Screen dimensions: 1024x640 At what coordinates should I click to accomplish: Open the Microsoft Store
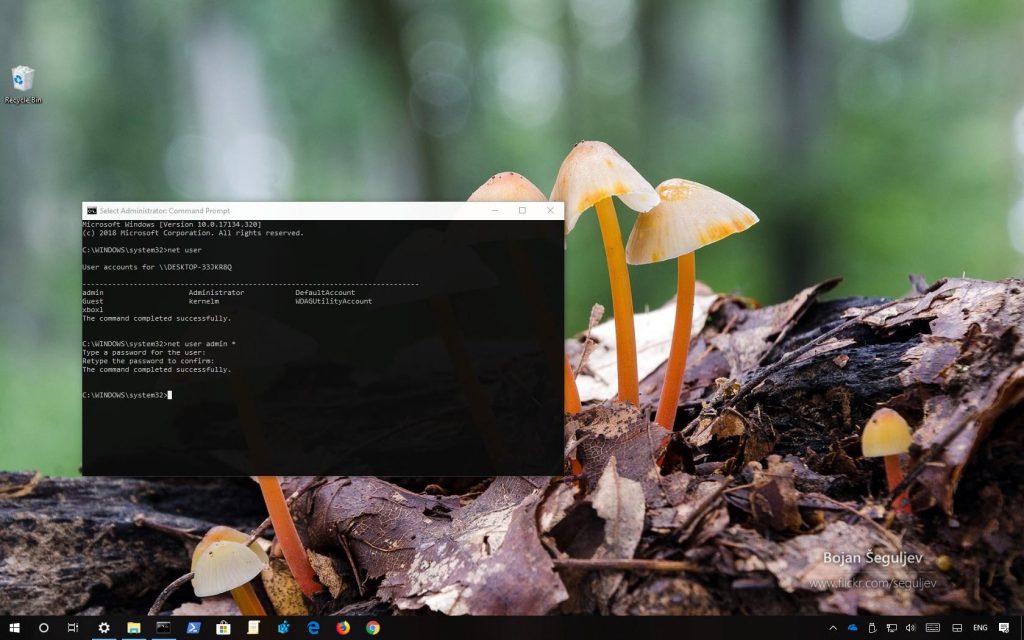[225, 627]
